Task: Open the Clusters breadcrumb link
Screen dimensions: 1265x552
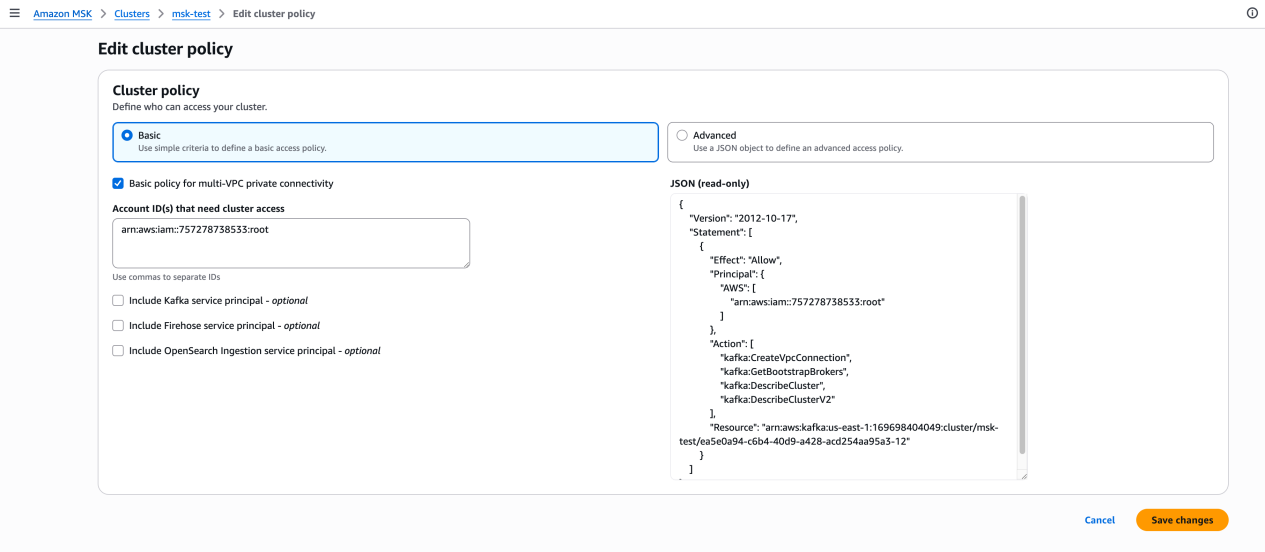Action: tap(132, 14)
